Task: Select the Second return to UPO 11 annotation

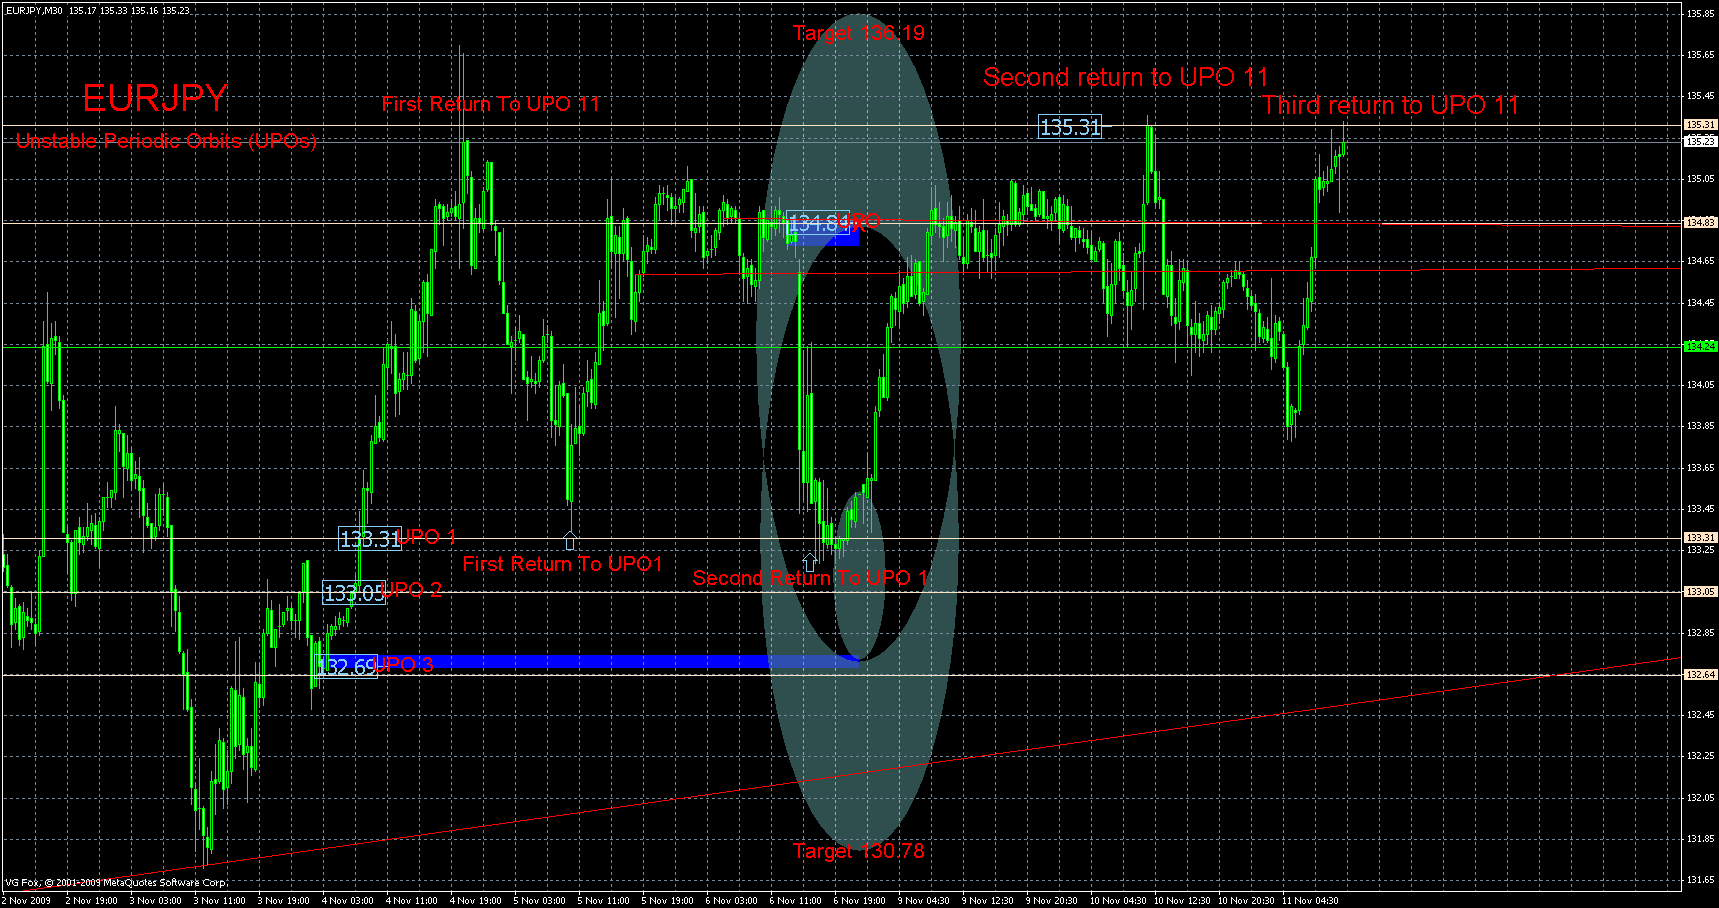Action: [x=1125, y=76]
